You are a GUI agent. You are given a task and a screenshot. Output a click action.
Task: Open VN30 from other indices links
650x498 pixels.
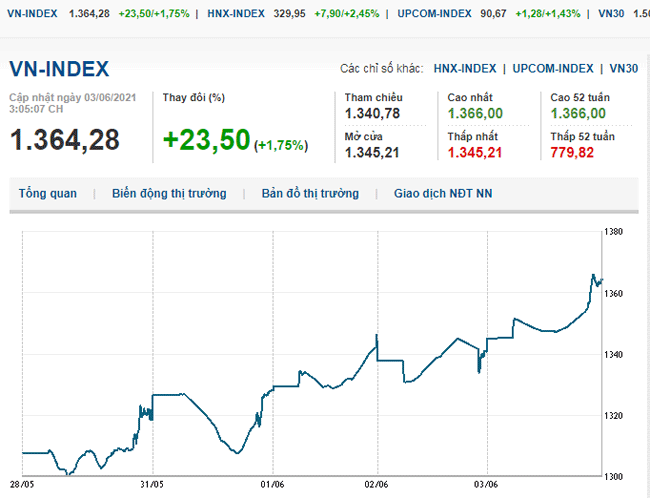tap(623, 68)
